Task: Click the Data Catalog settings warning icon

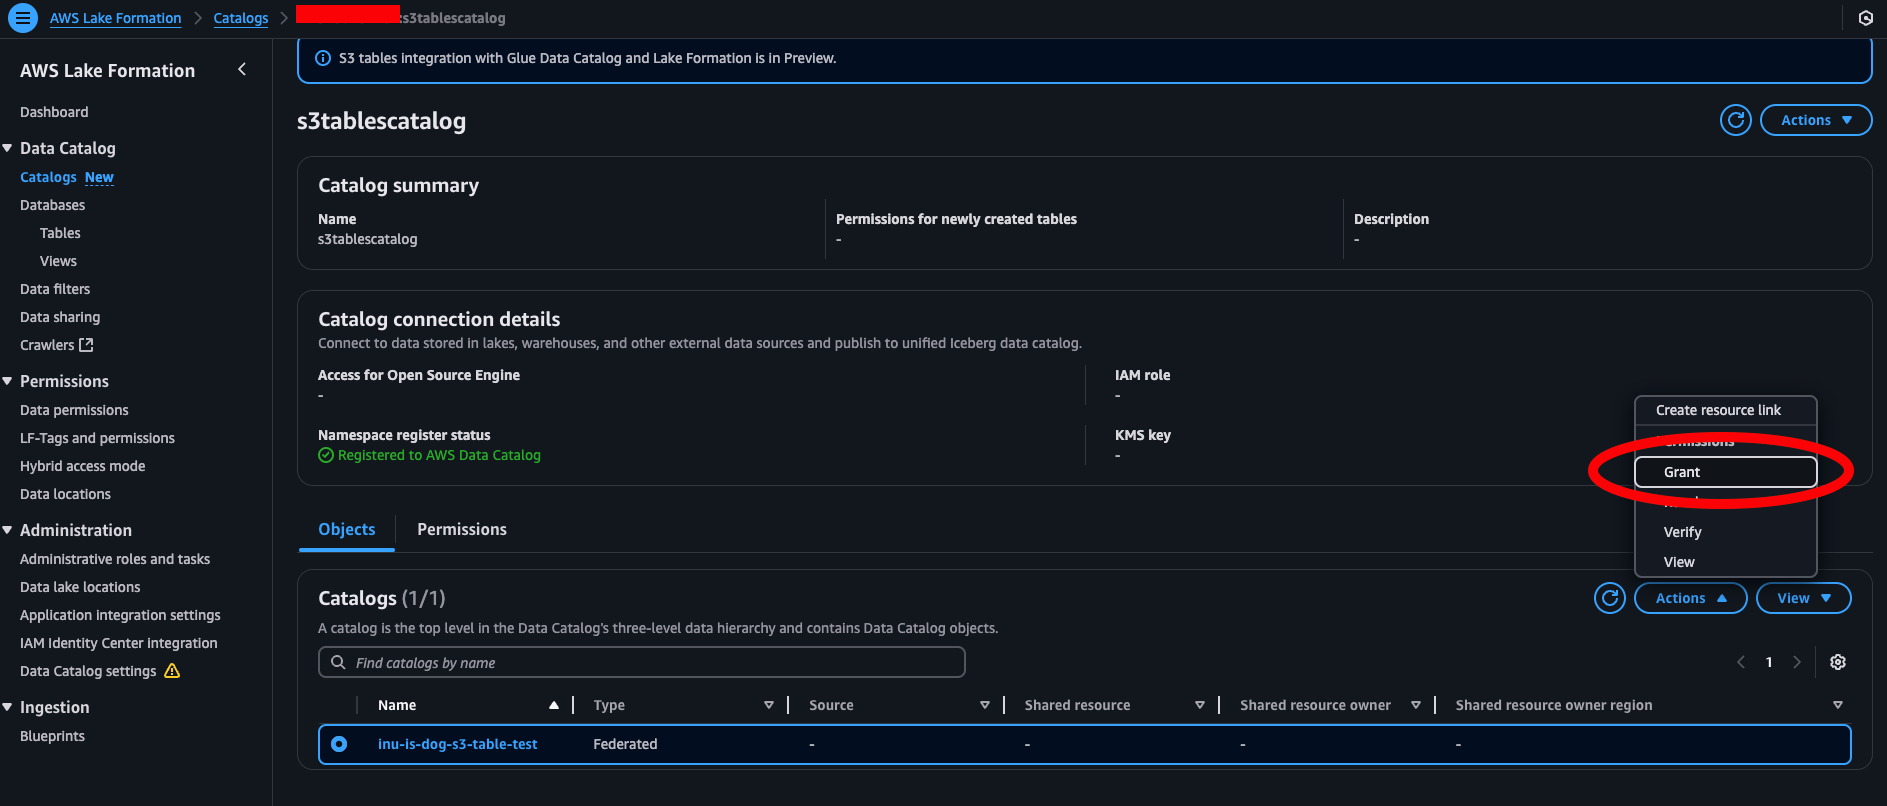Action: [x=172, y=671]
